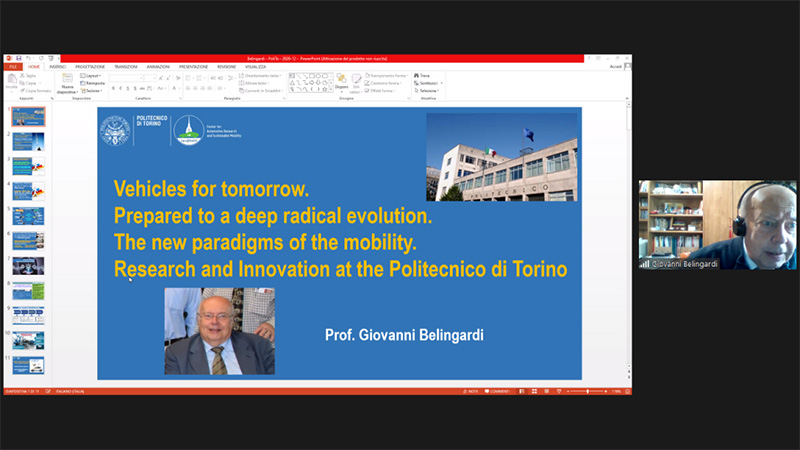The image size is (800, 450).
Task: Switch to the PRESENTAZIONE tab
Action: coord(193,67)
